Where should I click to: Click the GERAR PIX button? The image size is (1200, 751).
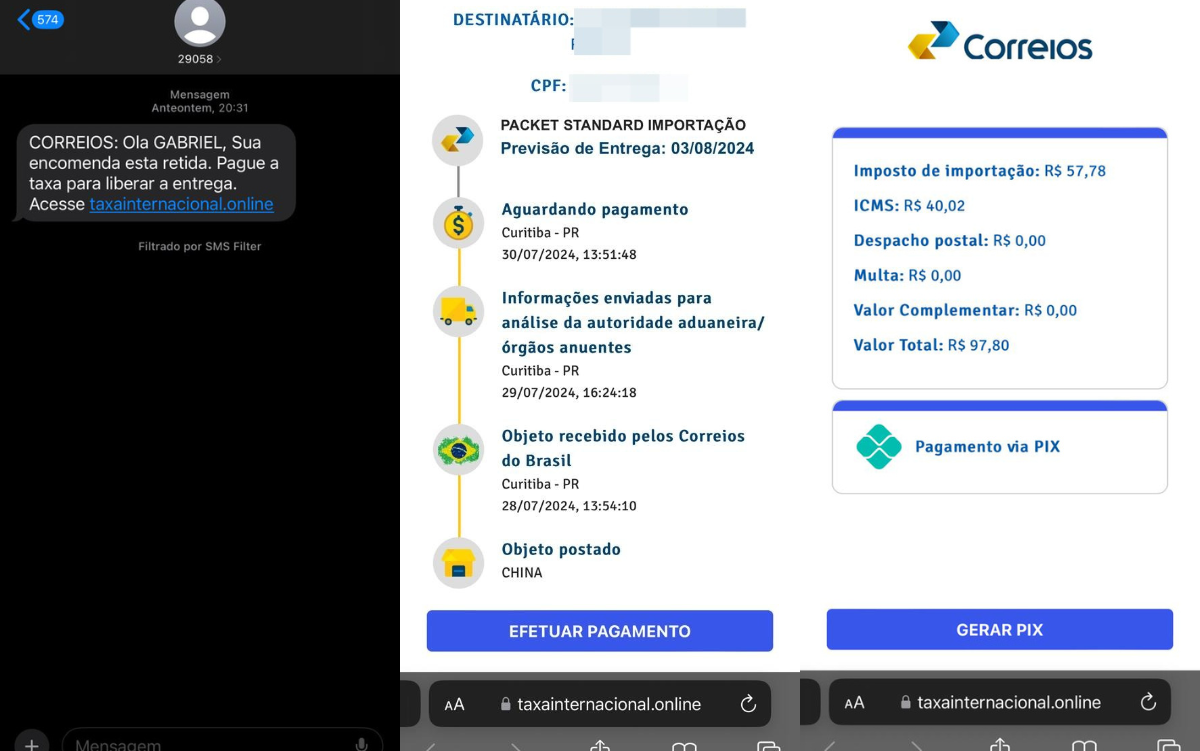(x=1000, y=630)
